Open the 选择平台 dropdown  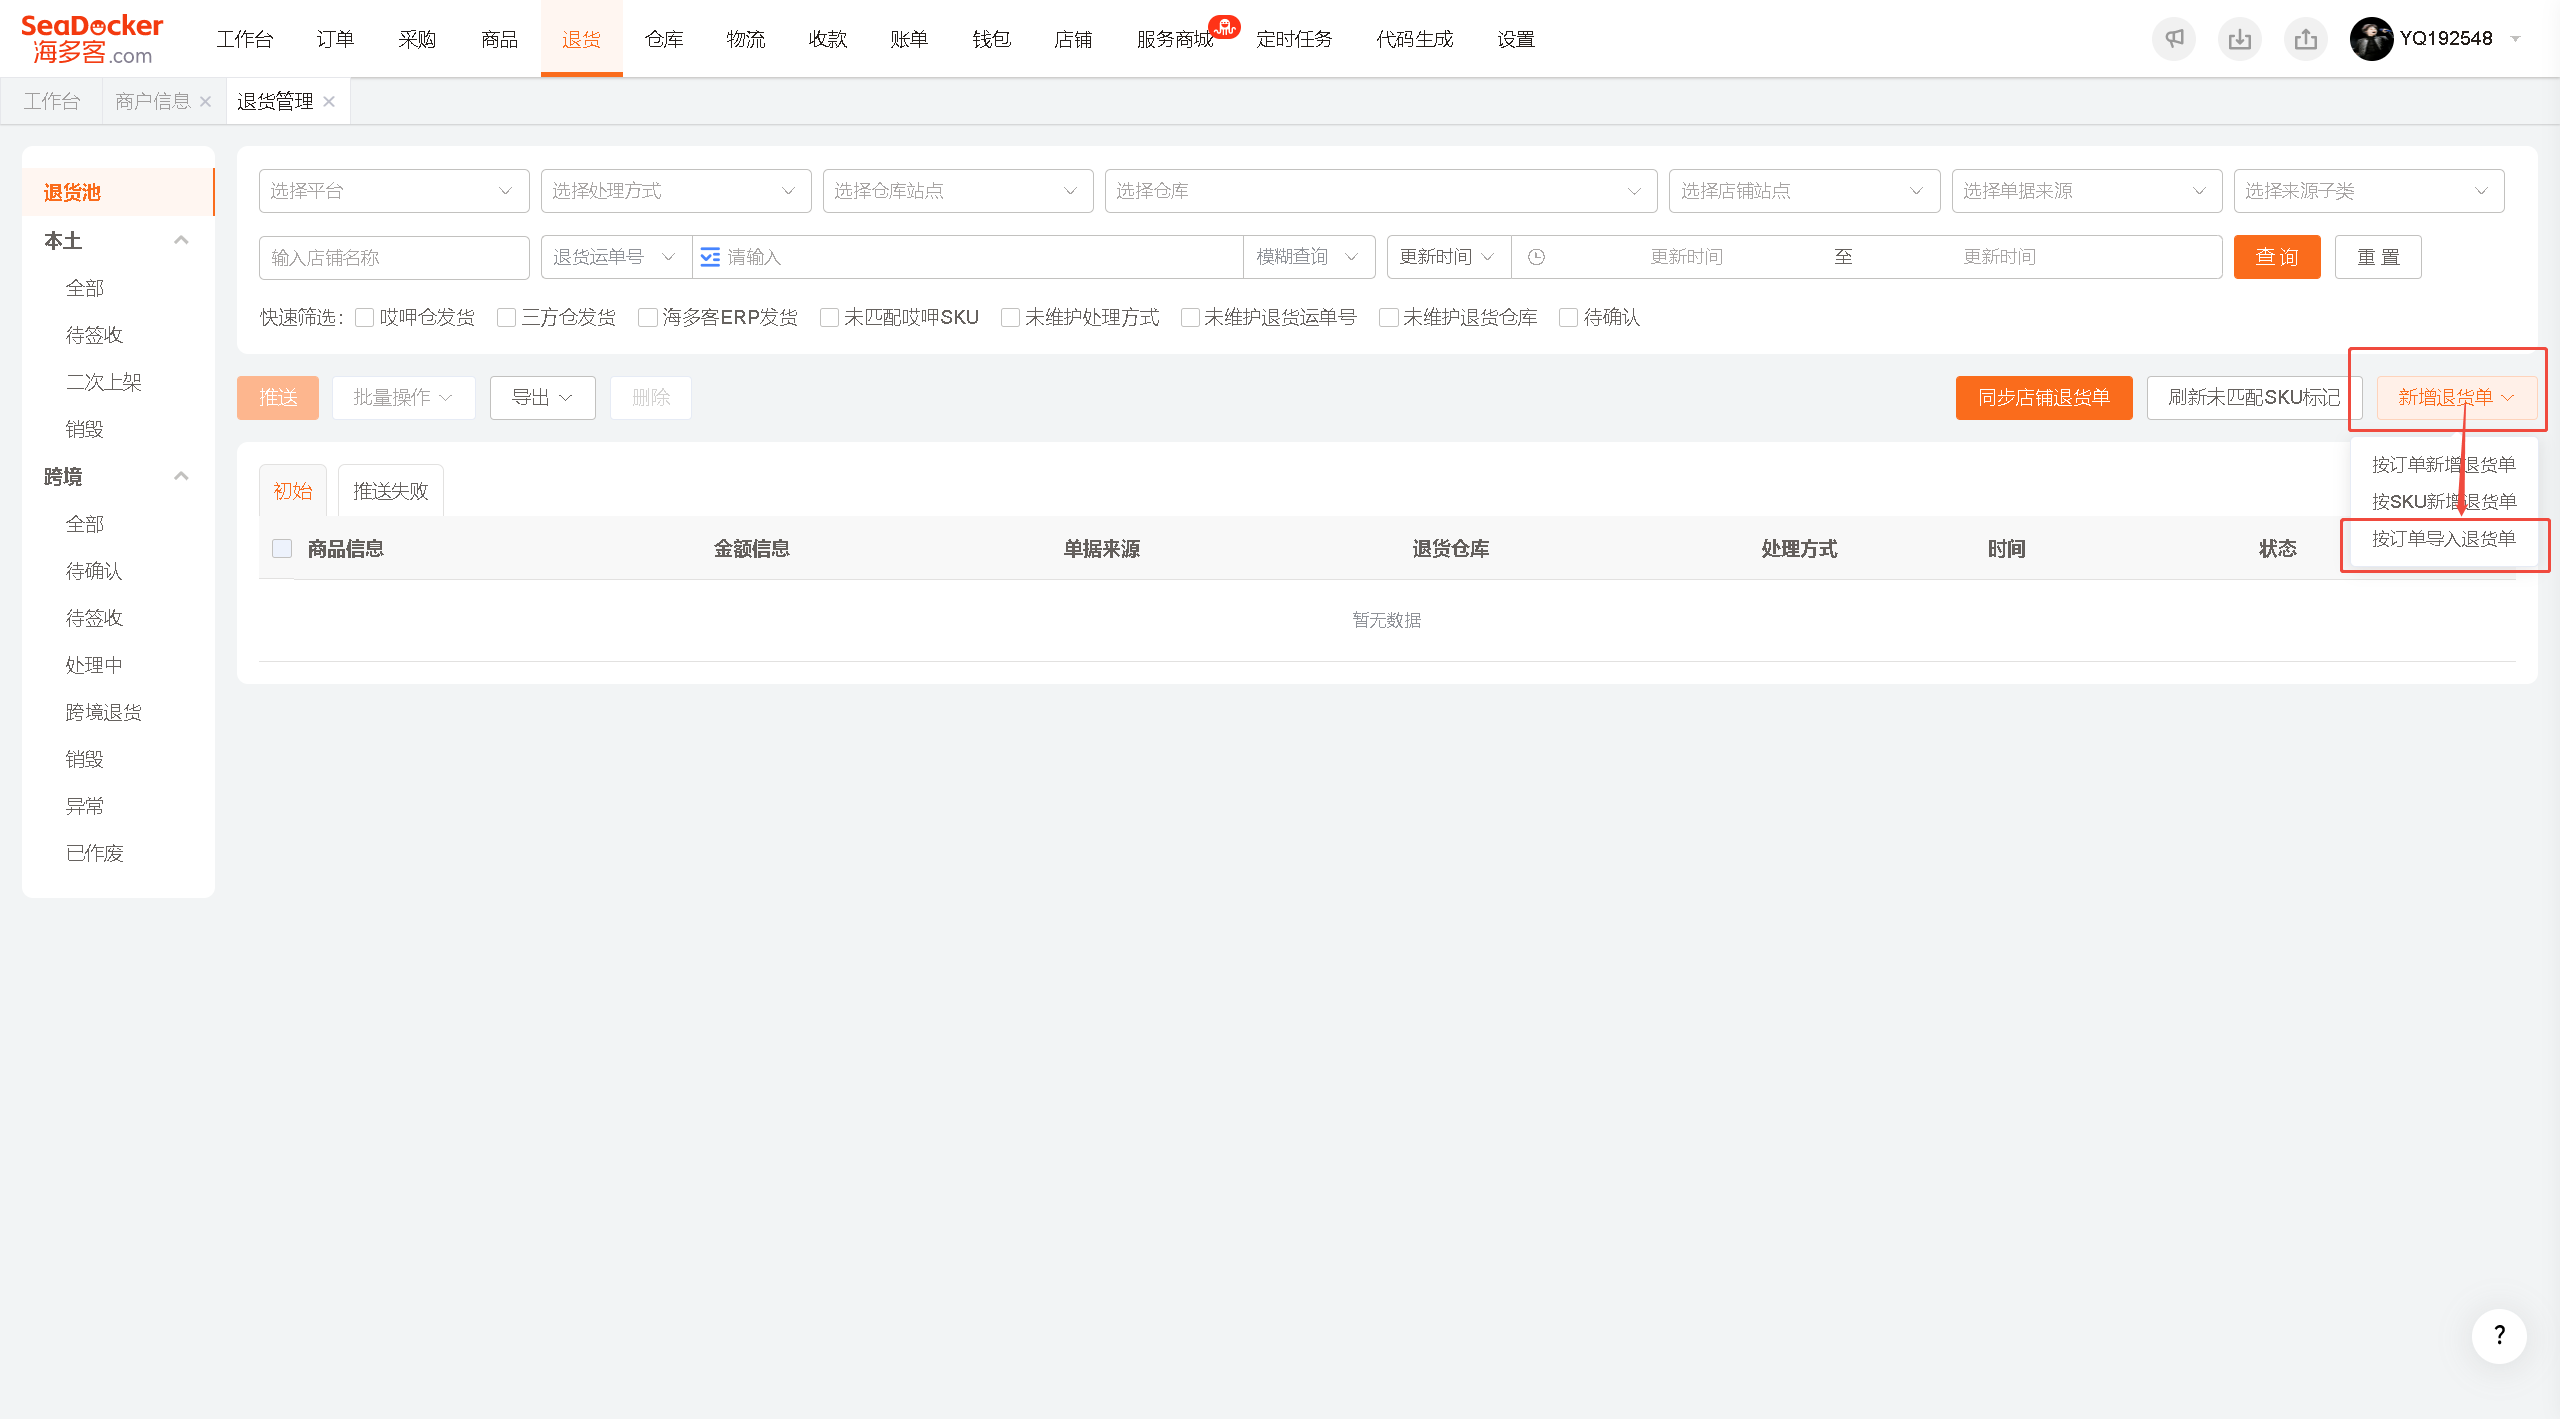click(x=394, y=191)
